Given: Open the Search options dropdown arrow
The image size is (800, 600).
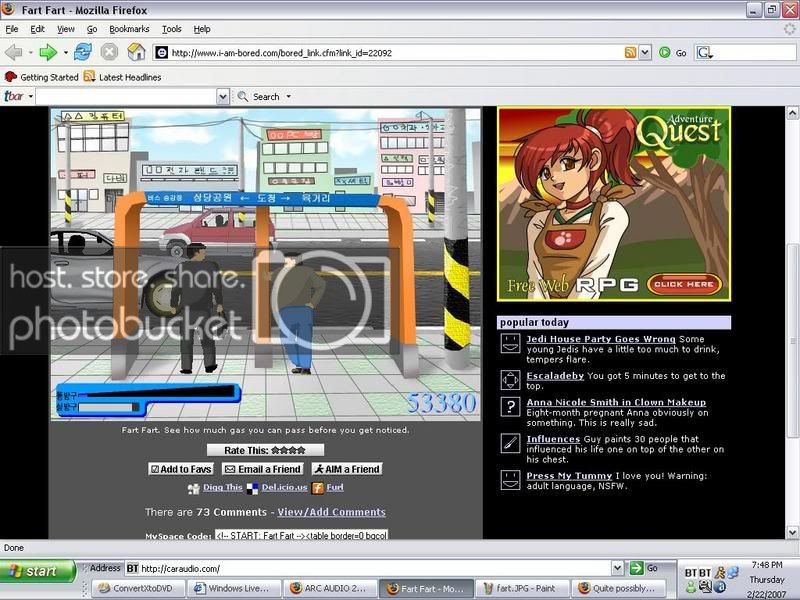Looking at the screenshot, I should [x=288, y=96].
